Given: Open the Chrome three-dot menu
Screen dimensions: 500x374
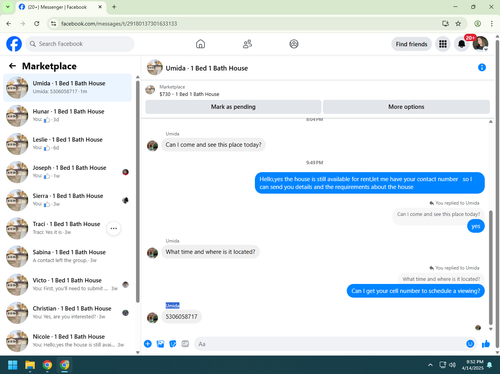Looking at the screenshot, I should (492, 24).
